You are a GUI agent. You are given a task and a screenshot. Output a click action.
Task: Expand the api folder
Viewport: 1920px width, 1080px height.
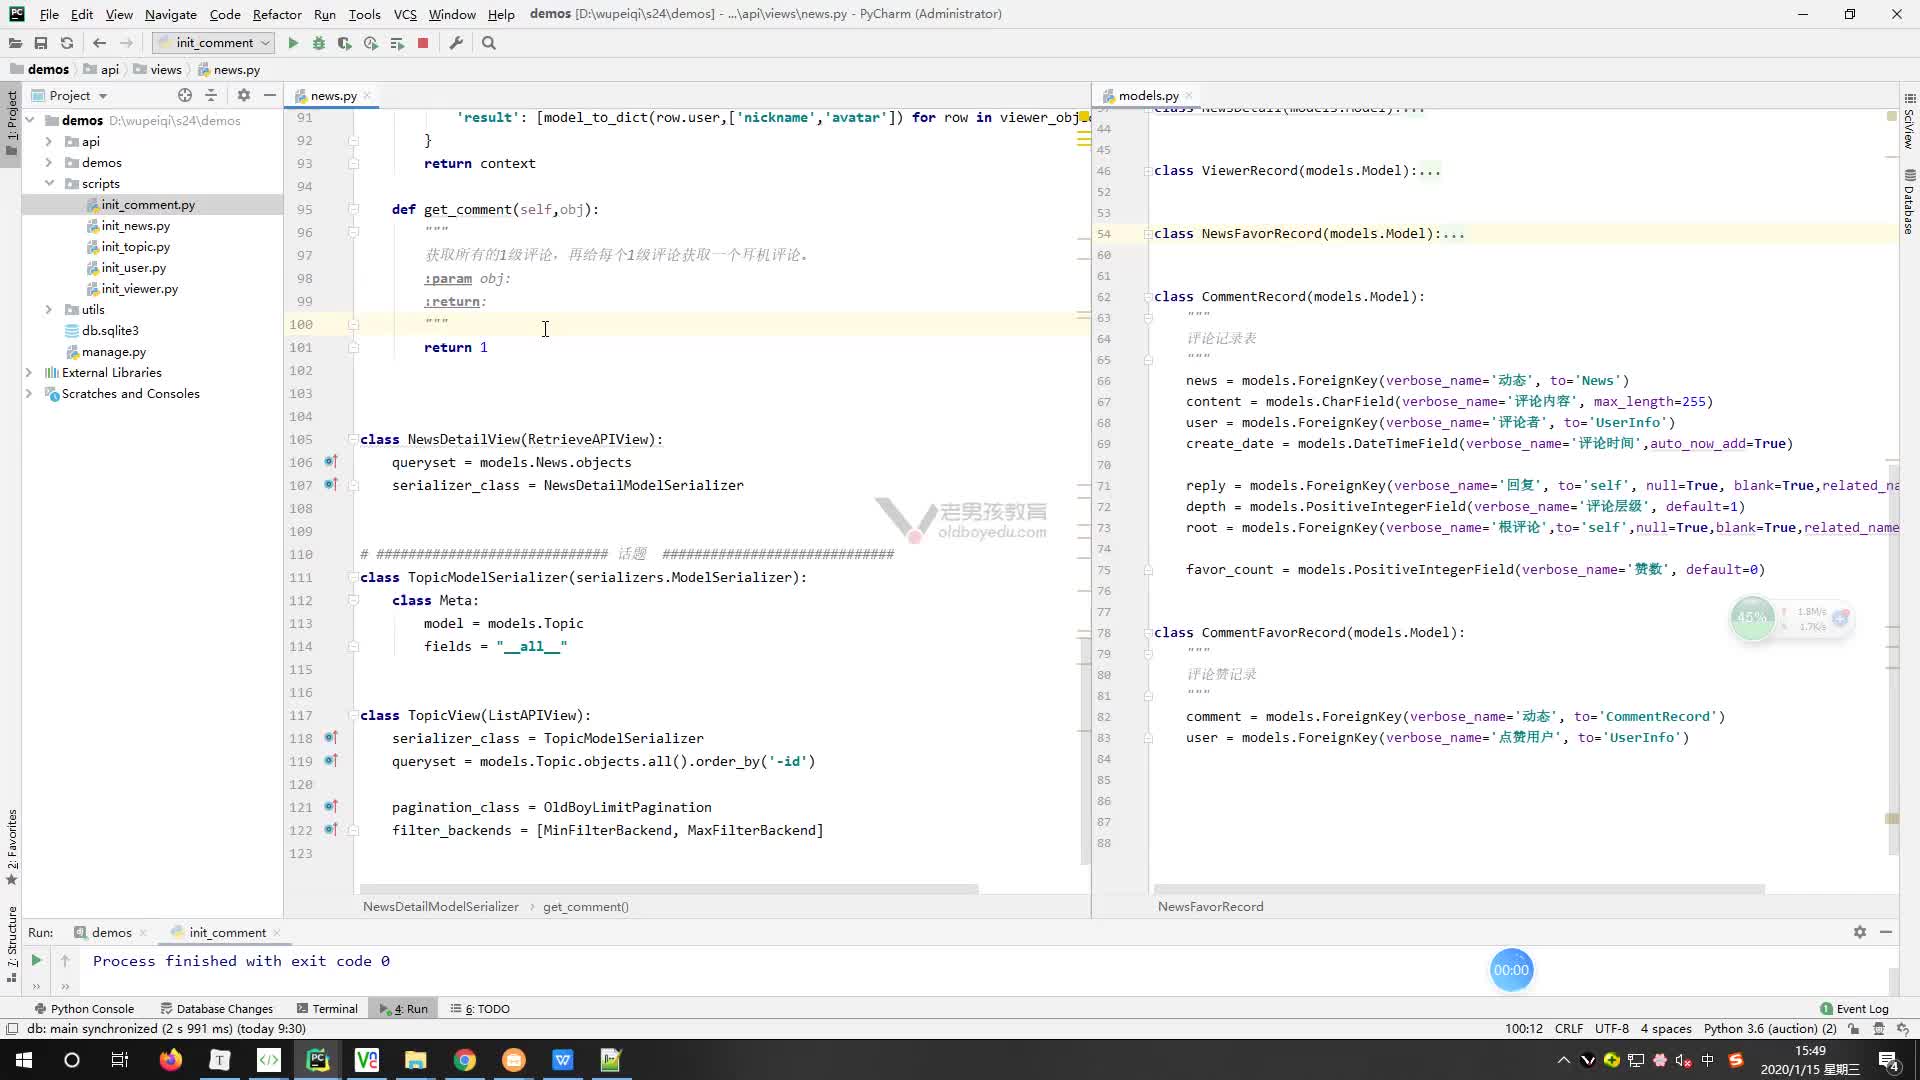coord(48,141)
